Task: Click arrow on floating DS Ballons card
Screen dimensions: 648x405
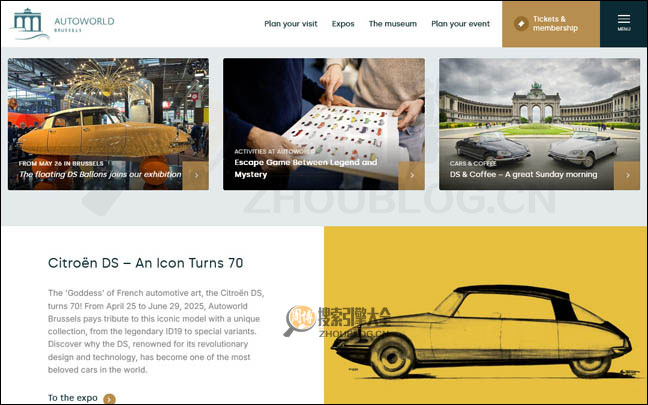Action: point(196,175)
